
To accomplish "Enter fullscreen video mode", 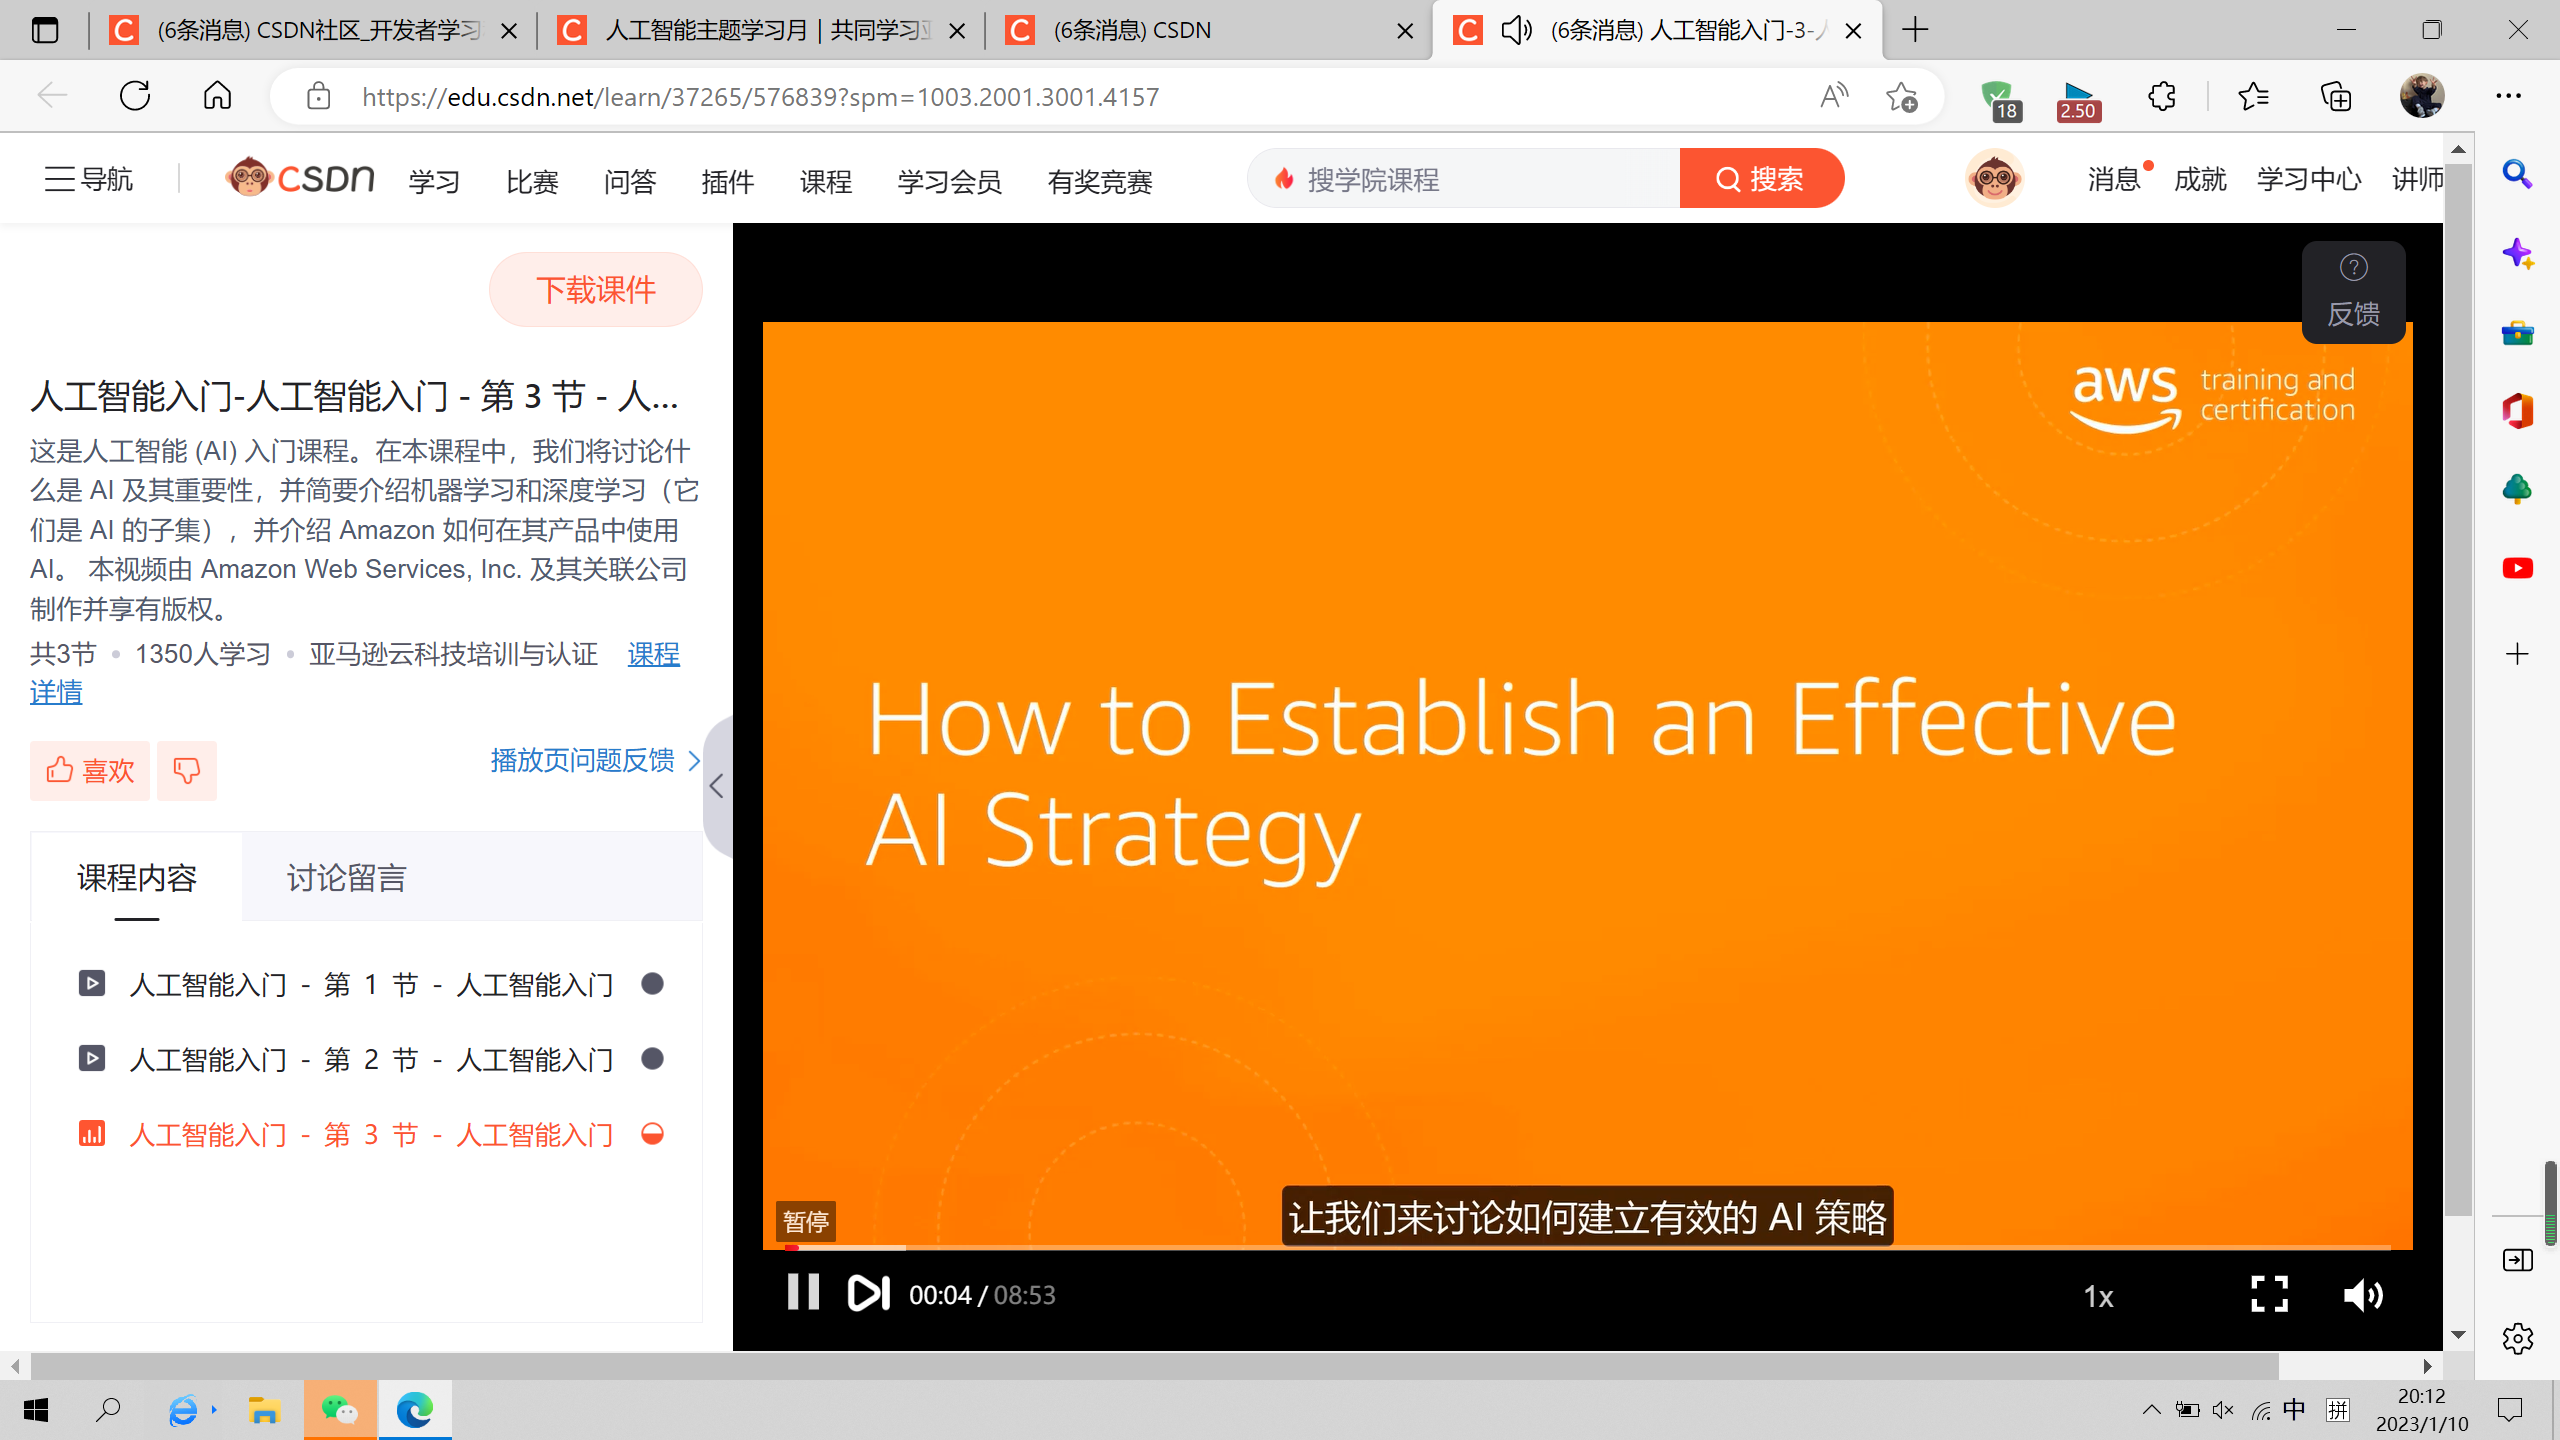I will tap(2269, 1294).
